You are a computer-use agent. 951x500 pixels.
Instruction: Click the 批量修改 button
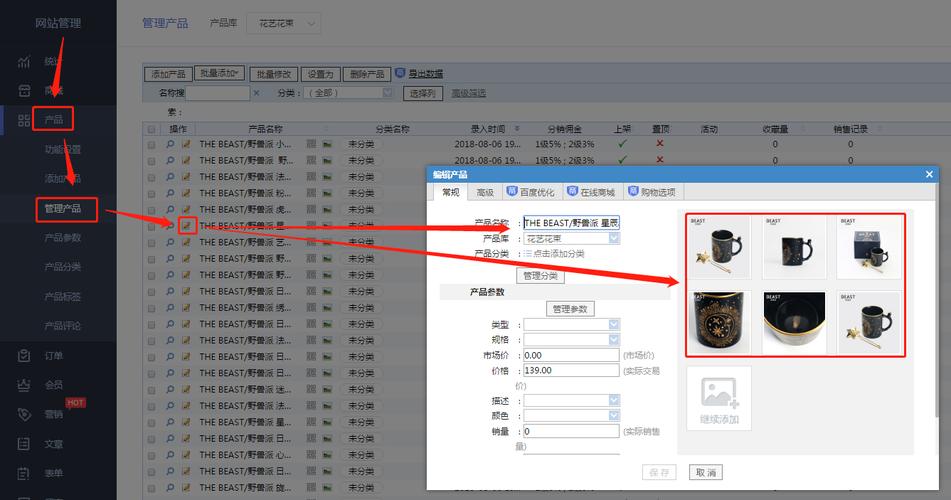point(274,74)
